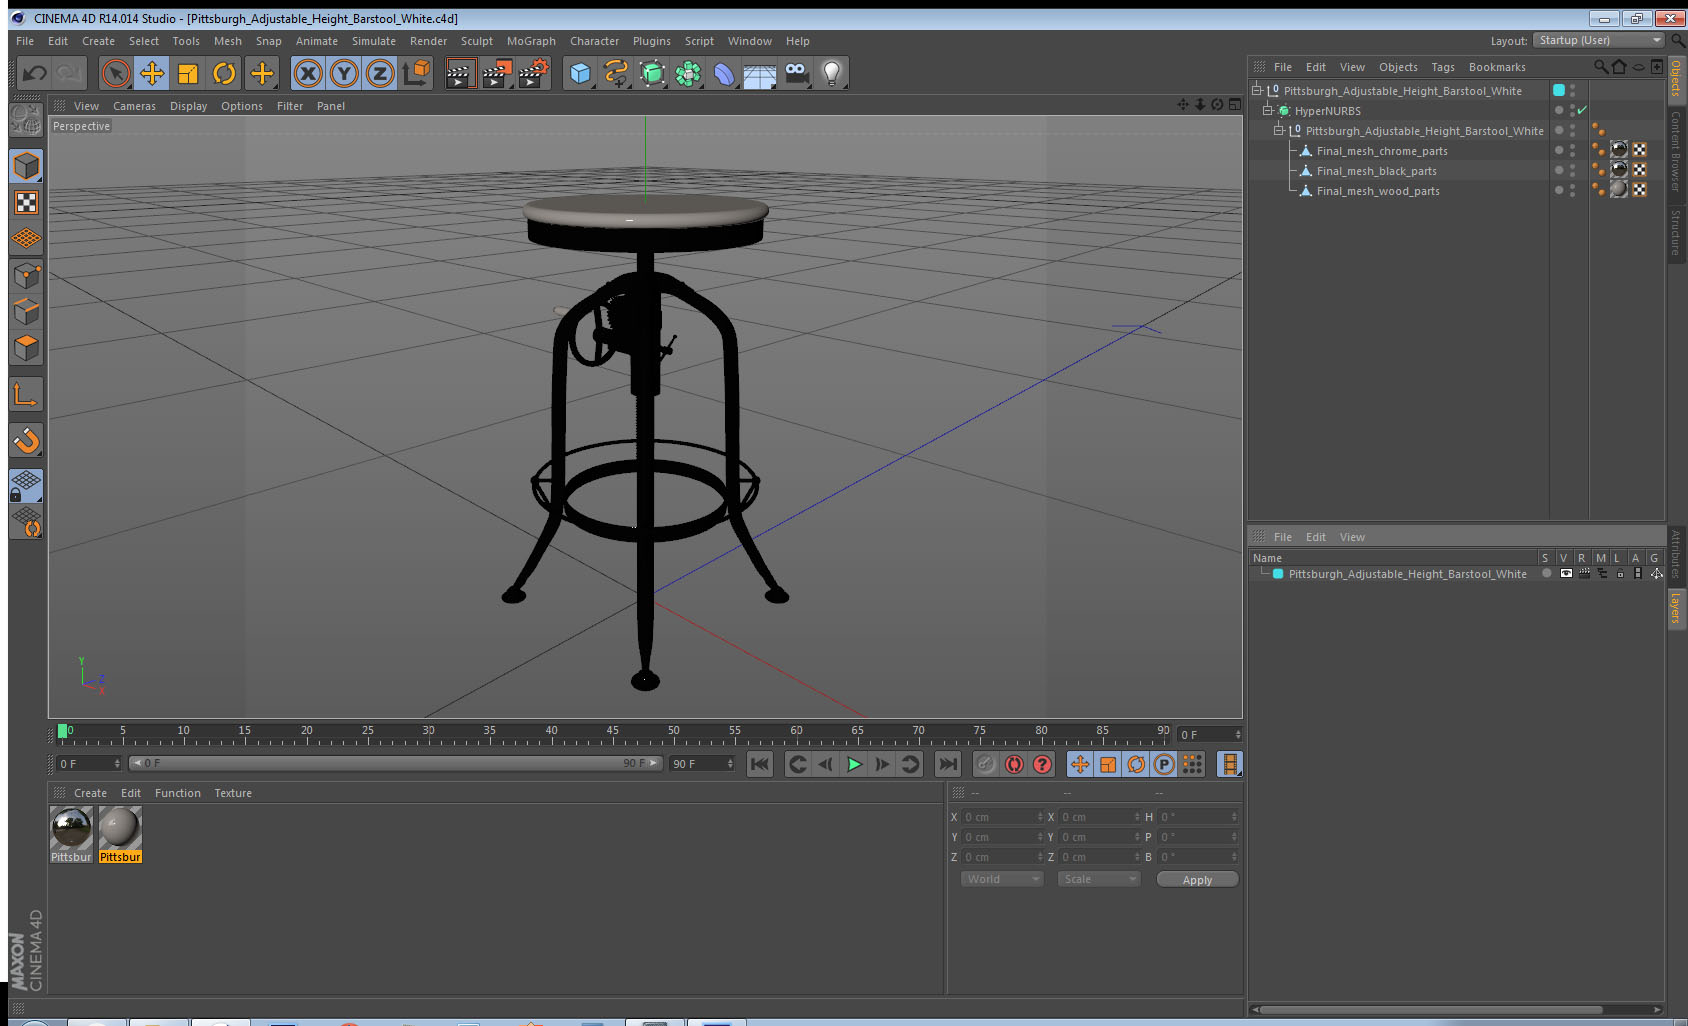Collapse the HyperNURBS tree node

[x=1268, y=111]
